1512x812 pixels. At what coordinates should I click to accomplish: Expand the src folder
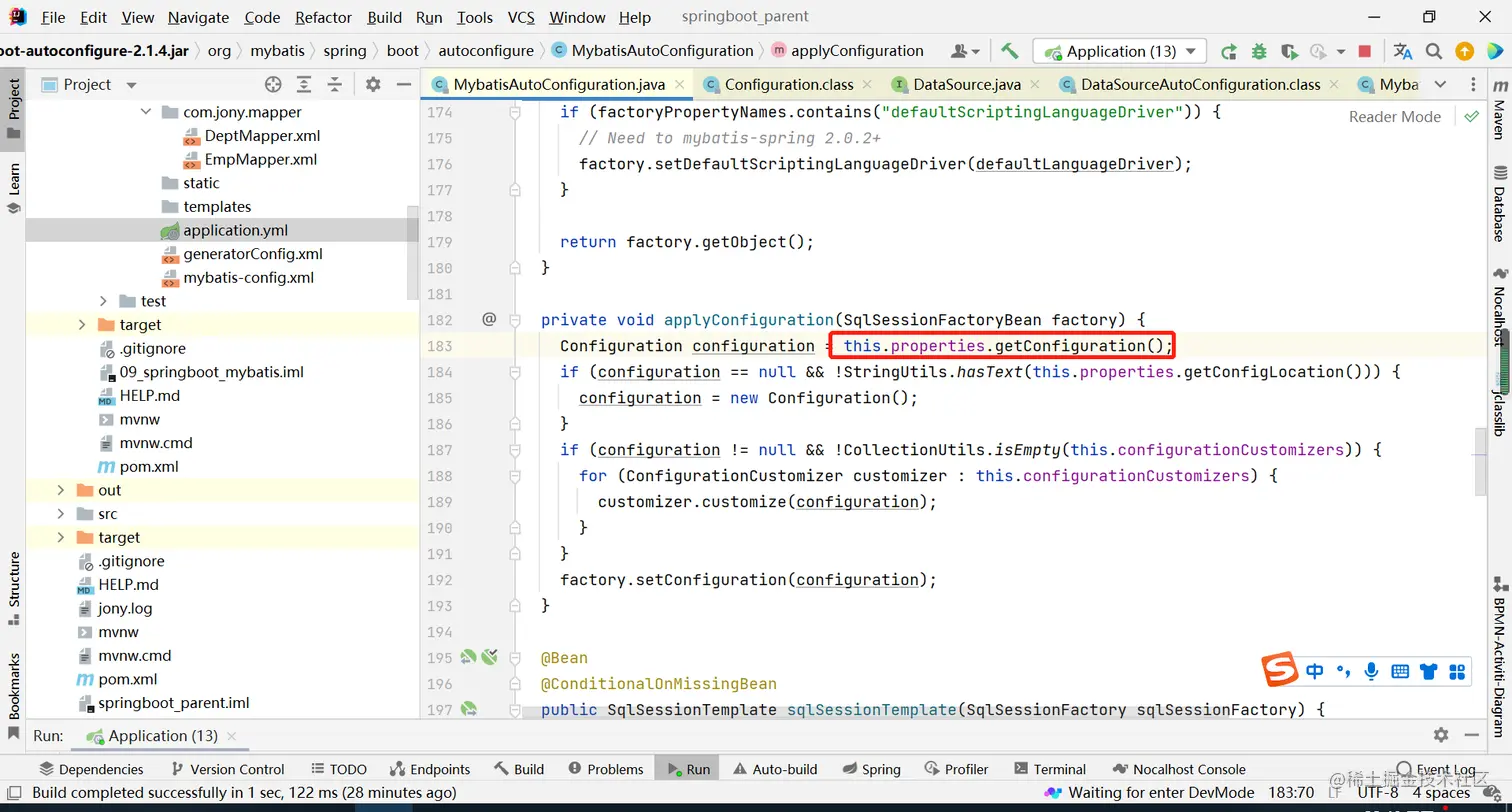60,514
